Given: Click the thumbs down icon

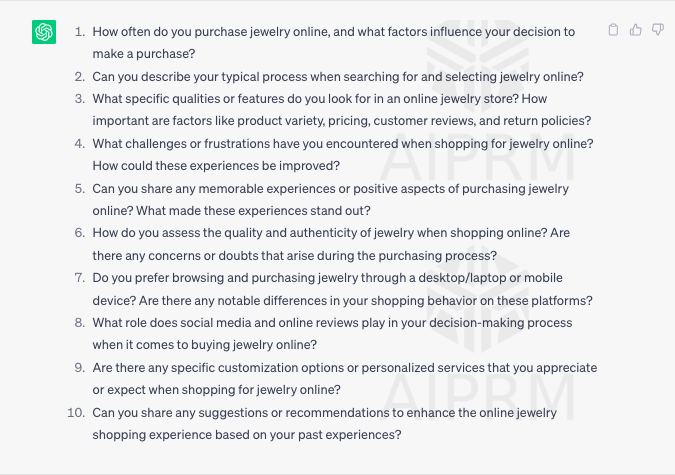Looking at the screenshot, I should (658, 30).
